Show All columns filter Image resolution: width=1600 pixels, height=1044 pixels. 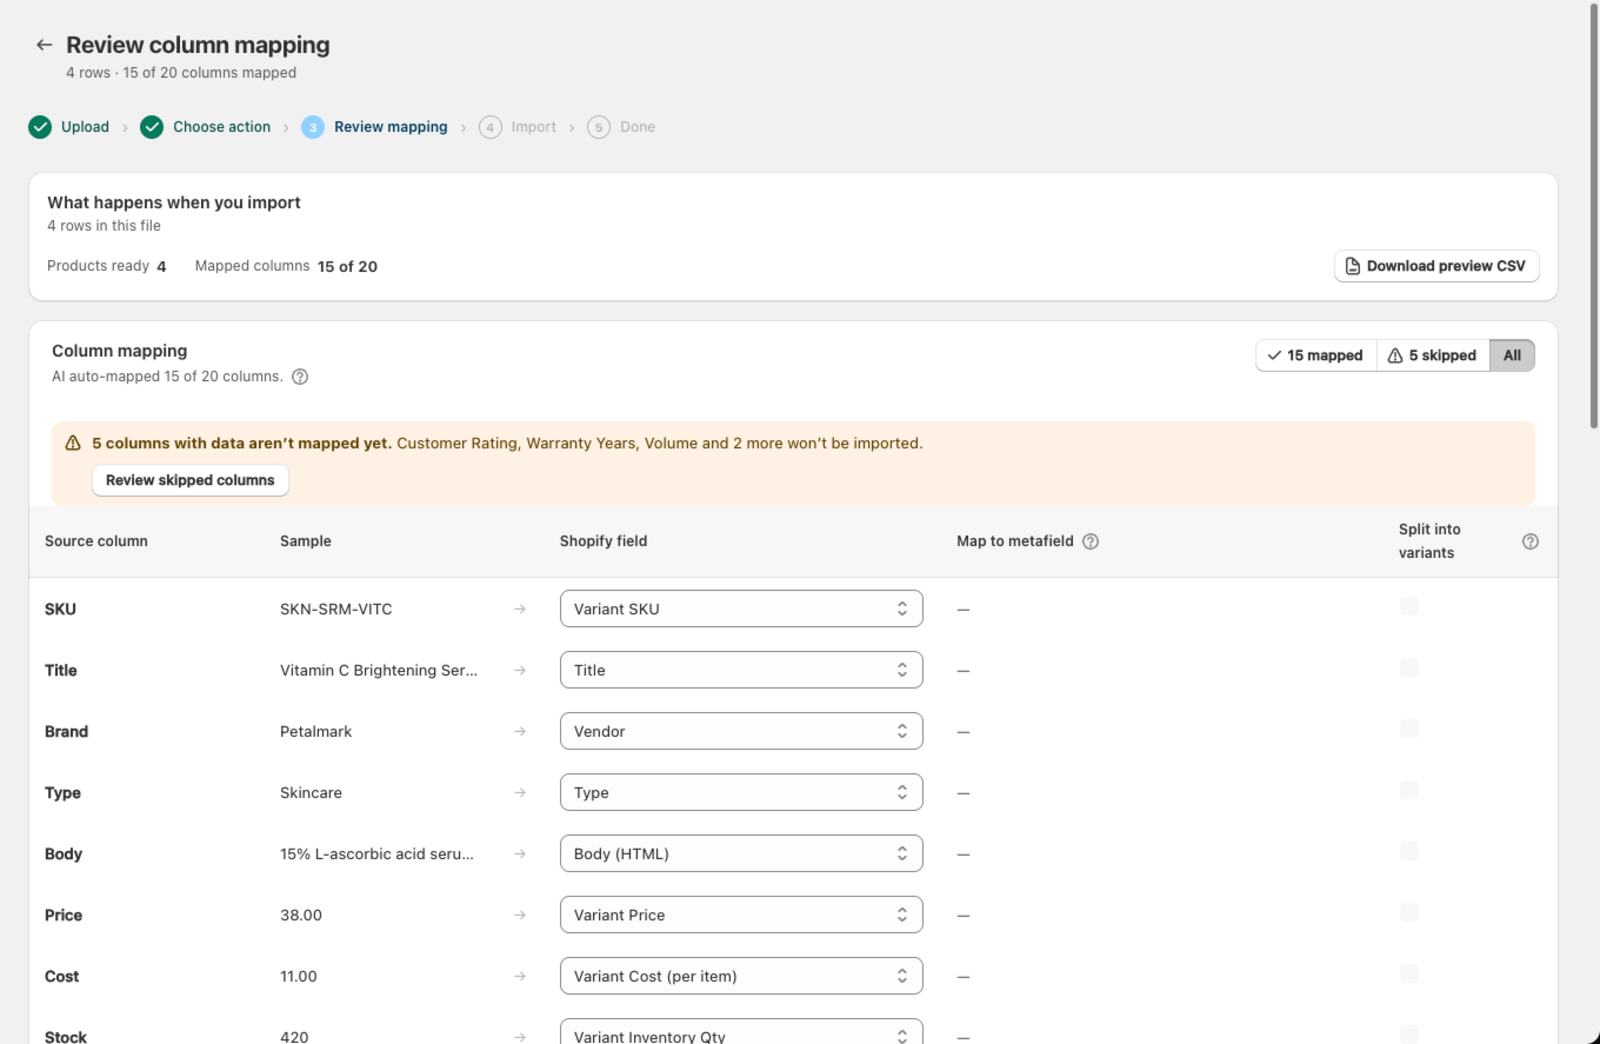coord(1512,355)
